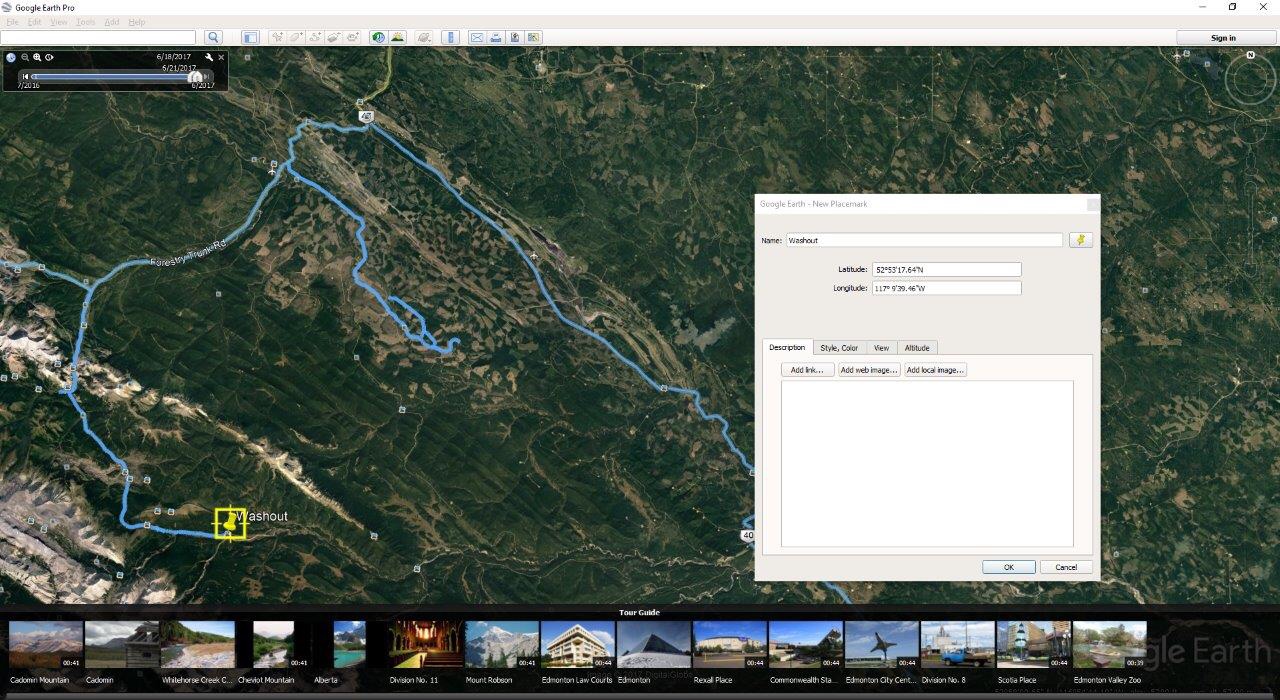Open the Alberta tour thumbnail

pyautogui.click(x=350, y=645)
